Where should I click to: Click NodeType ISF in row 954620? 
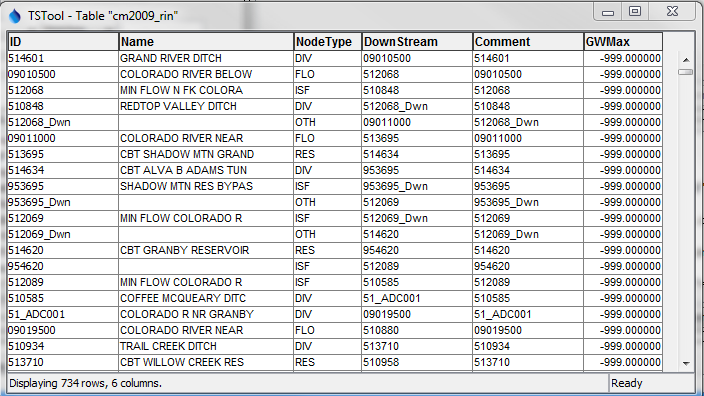tap(328, 266)
